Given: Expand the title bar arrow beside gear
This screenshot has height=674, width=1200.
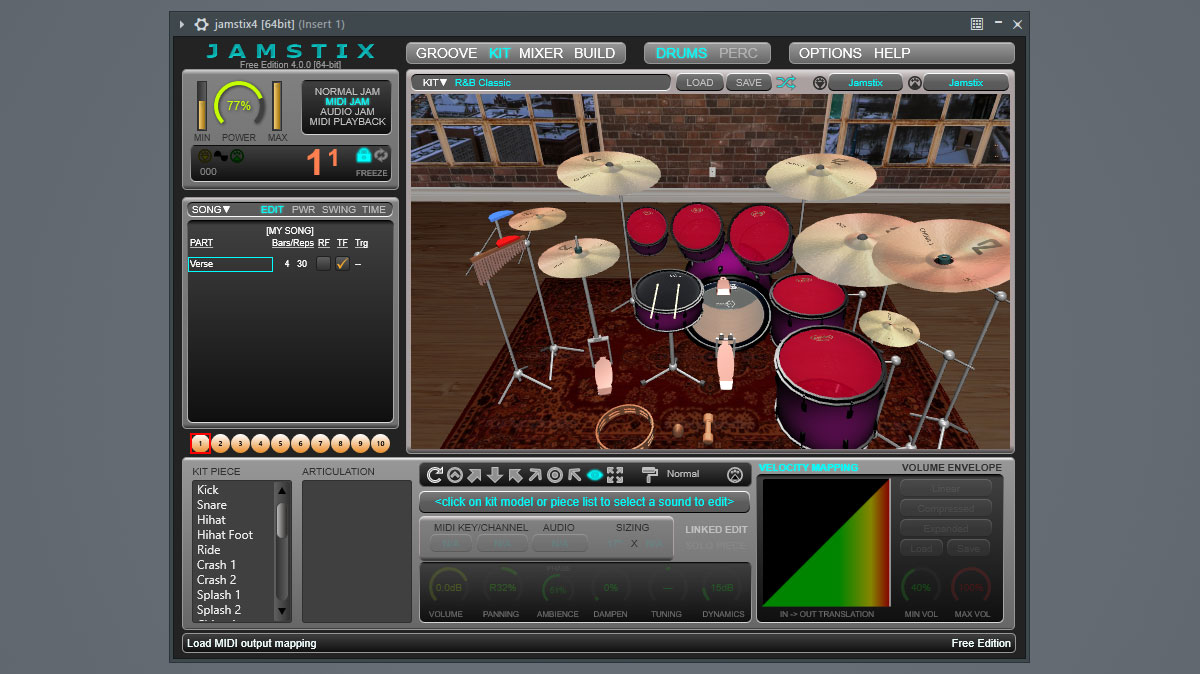Looking at the screenshot, I should tap(182, 24).
